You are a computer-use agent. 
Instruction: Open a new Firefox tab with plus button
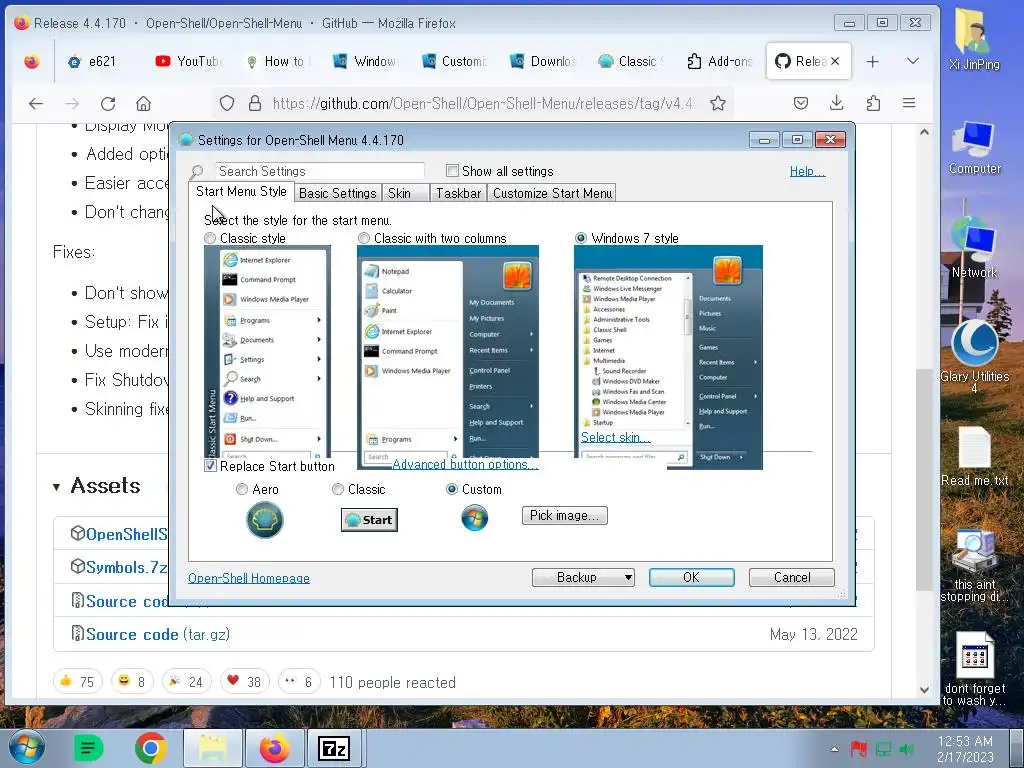pos(872,61)
